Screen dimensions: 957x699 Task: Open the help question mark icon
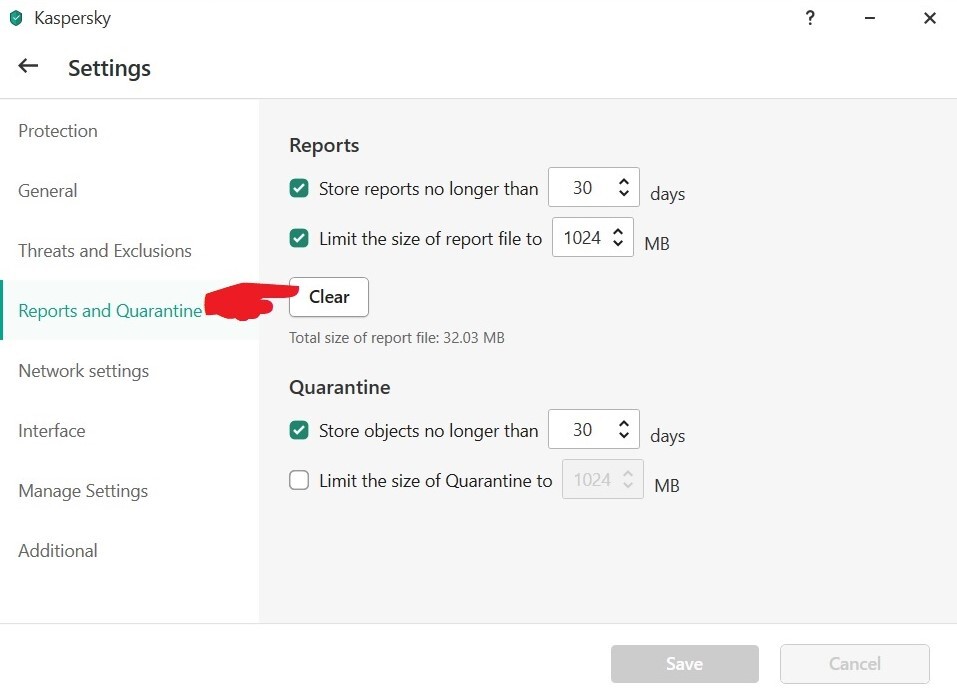tap(810, 18)
